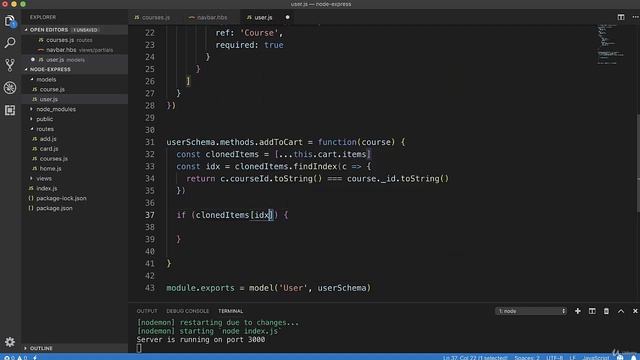This screenshot has height=360, width=640.
Task: Split the editor to the right
Action: (621, 17)
